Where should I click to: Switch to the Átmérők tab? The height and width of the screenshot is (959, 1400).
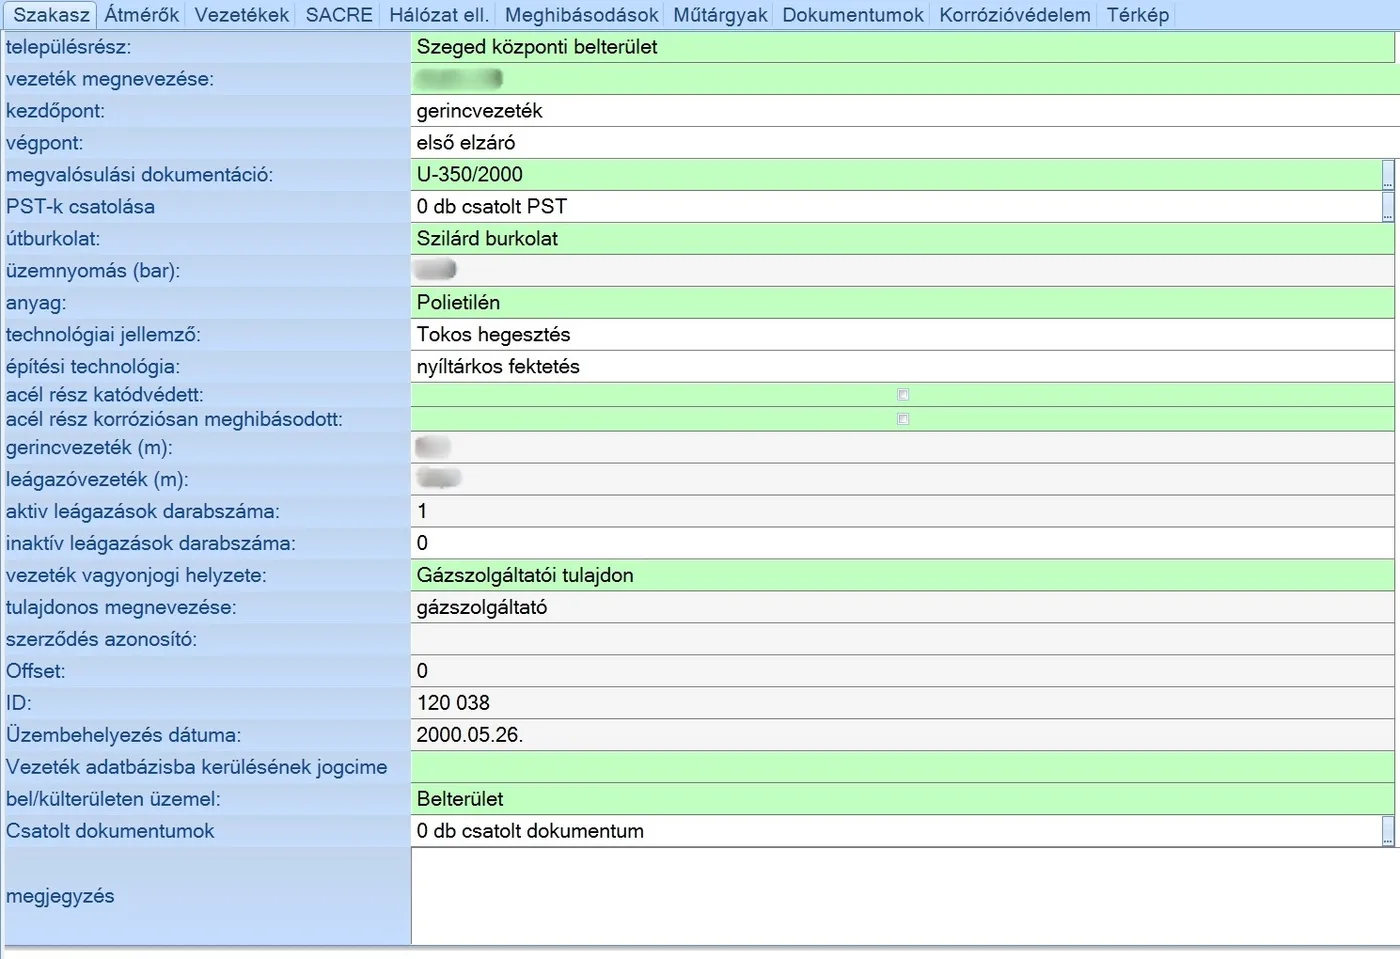tap(142, 15)
